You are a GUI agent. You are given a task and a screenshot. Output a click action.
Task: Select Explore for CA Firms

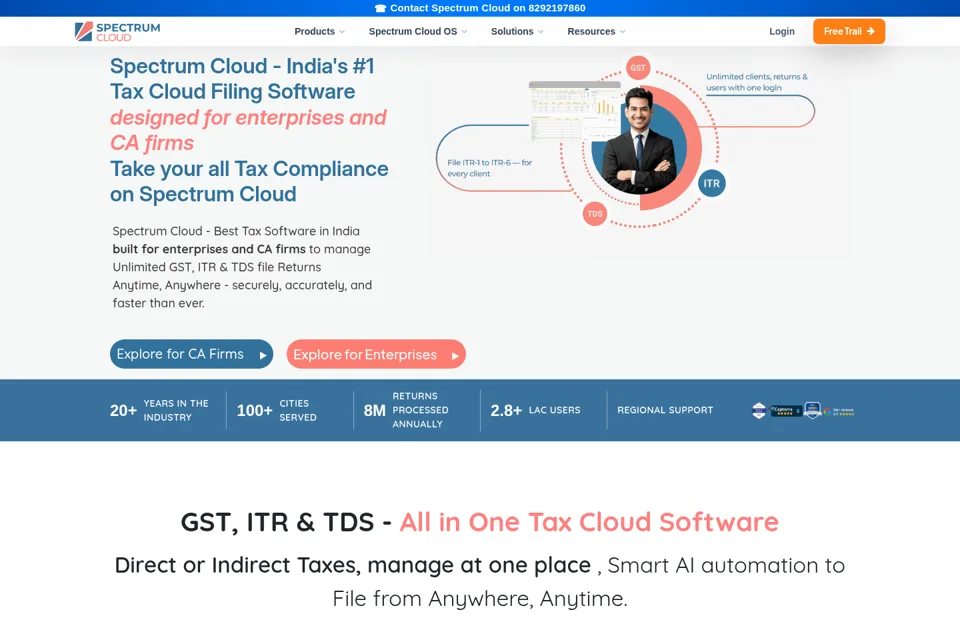(x=192, y=354)
